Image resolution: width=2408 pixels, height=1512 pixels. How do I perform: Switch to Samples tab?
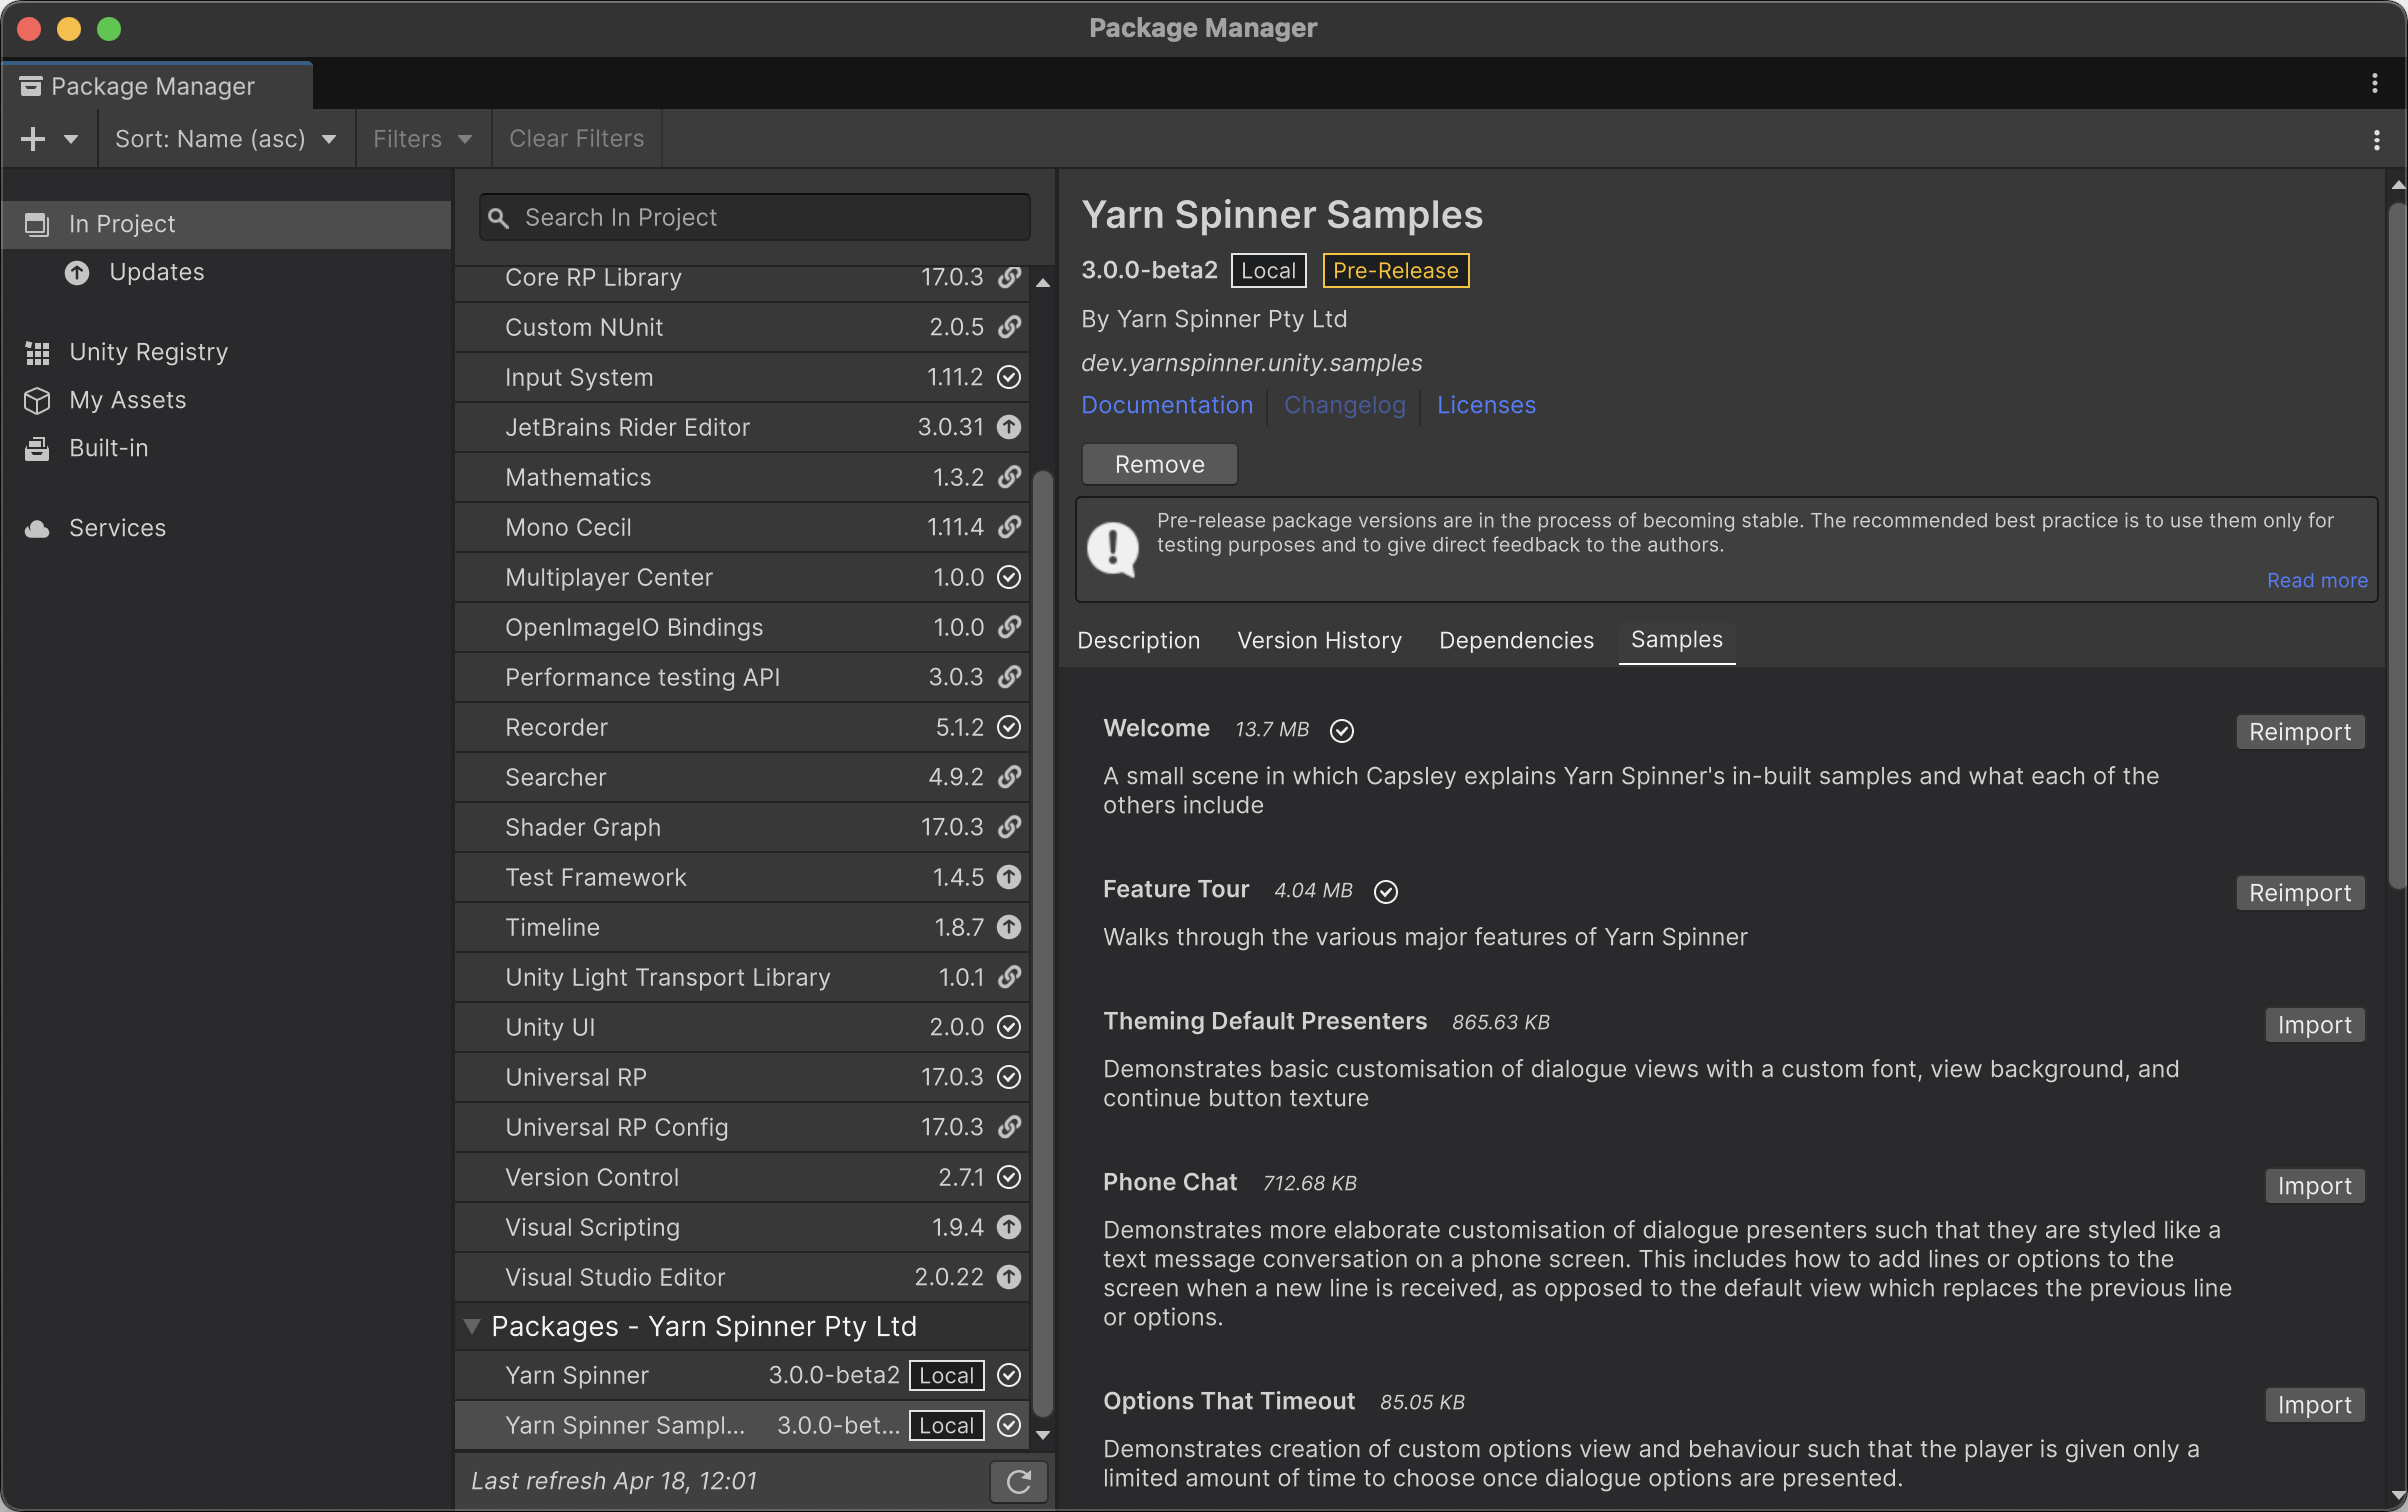1676,640
